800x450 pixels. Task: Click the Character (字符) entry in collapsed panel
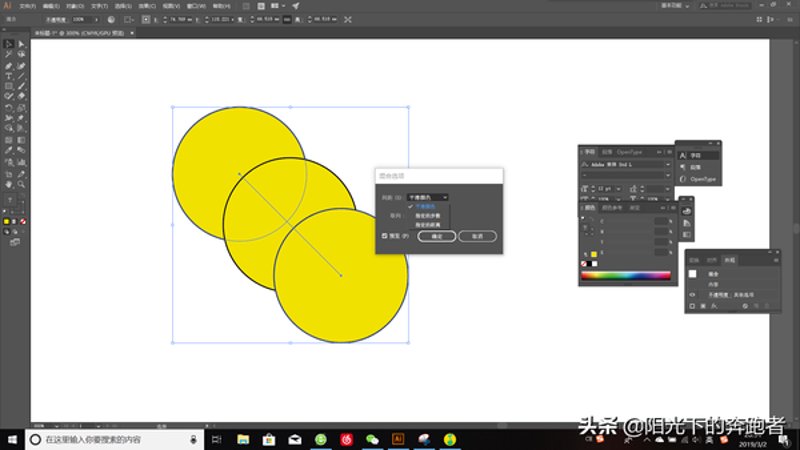[x=698, y=156]
